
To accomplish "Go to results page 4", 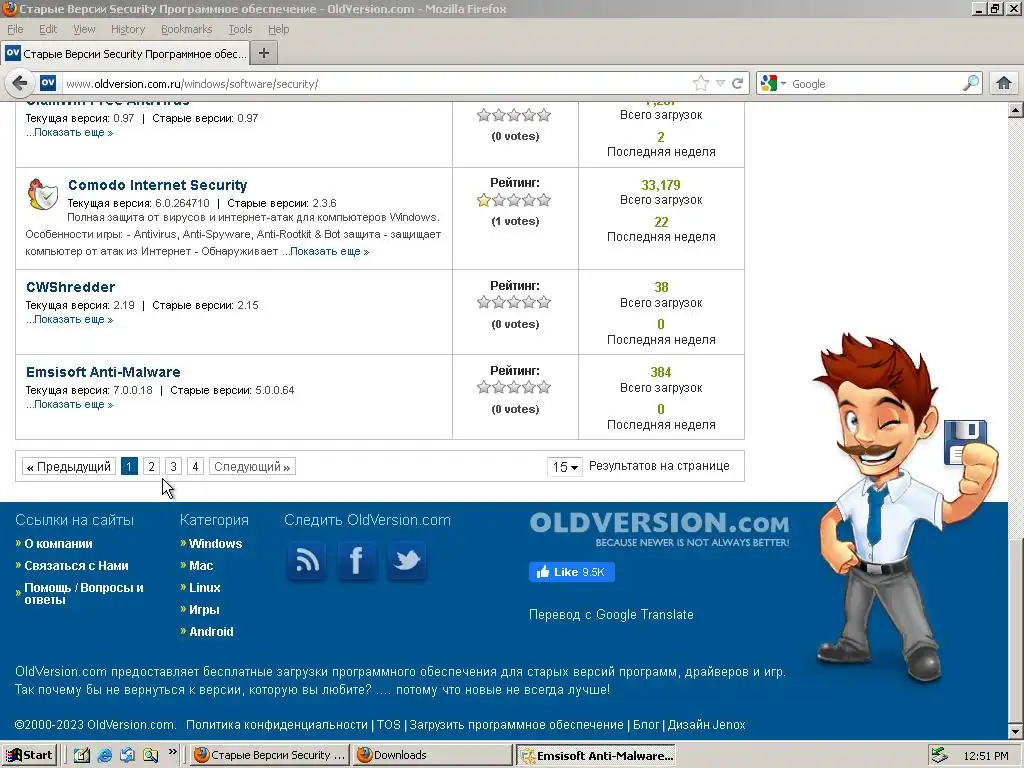I will 195,466.
